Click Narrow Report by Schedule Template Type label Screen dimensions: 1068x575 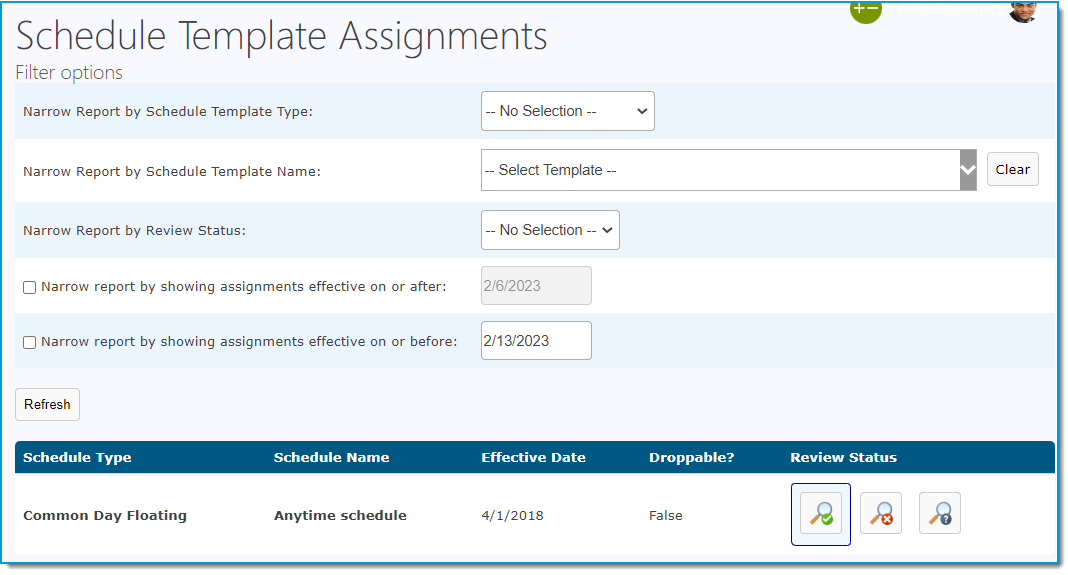pyautogui.click(x=168, y=112)
